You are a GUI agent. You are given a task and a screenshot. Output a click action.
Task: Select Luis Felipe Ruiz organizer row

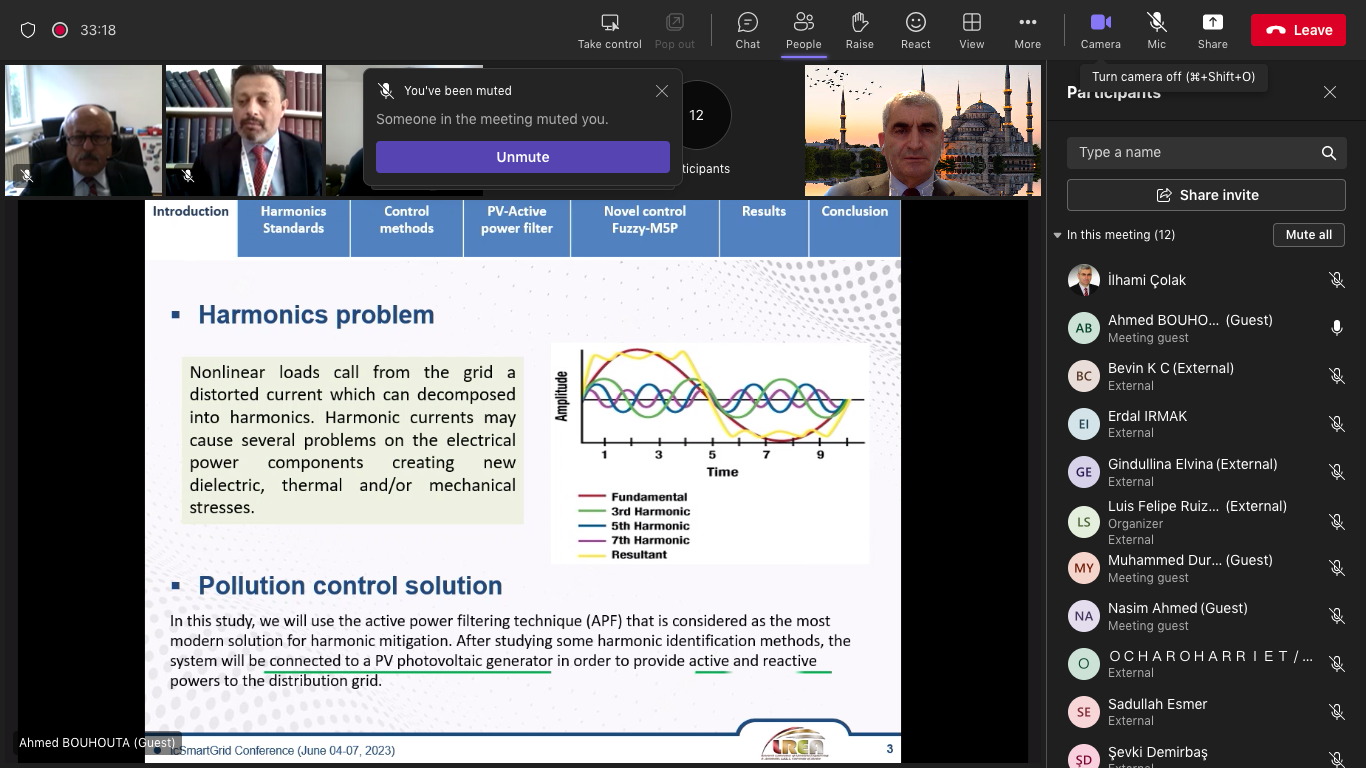point(1206,522)
